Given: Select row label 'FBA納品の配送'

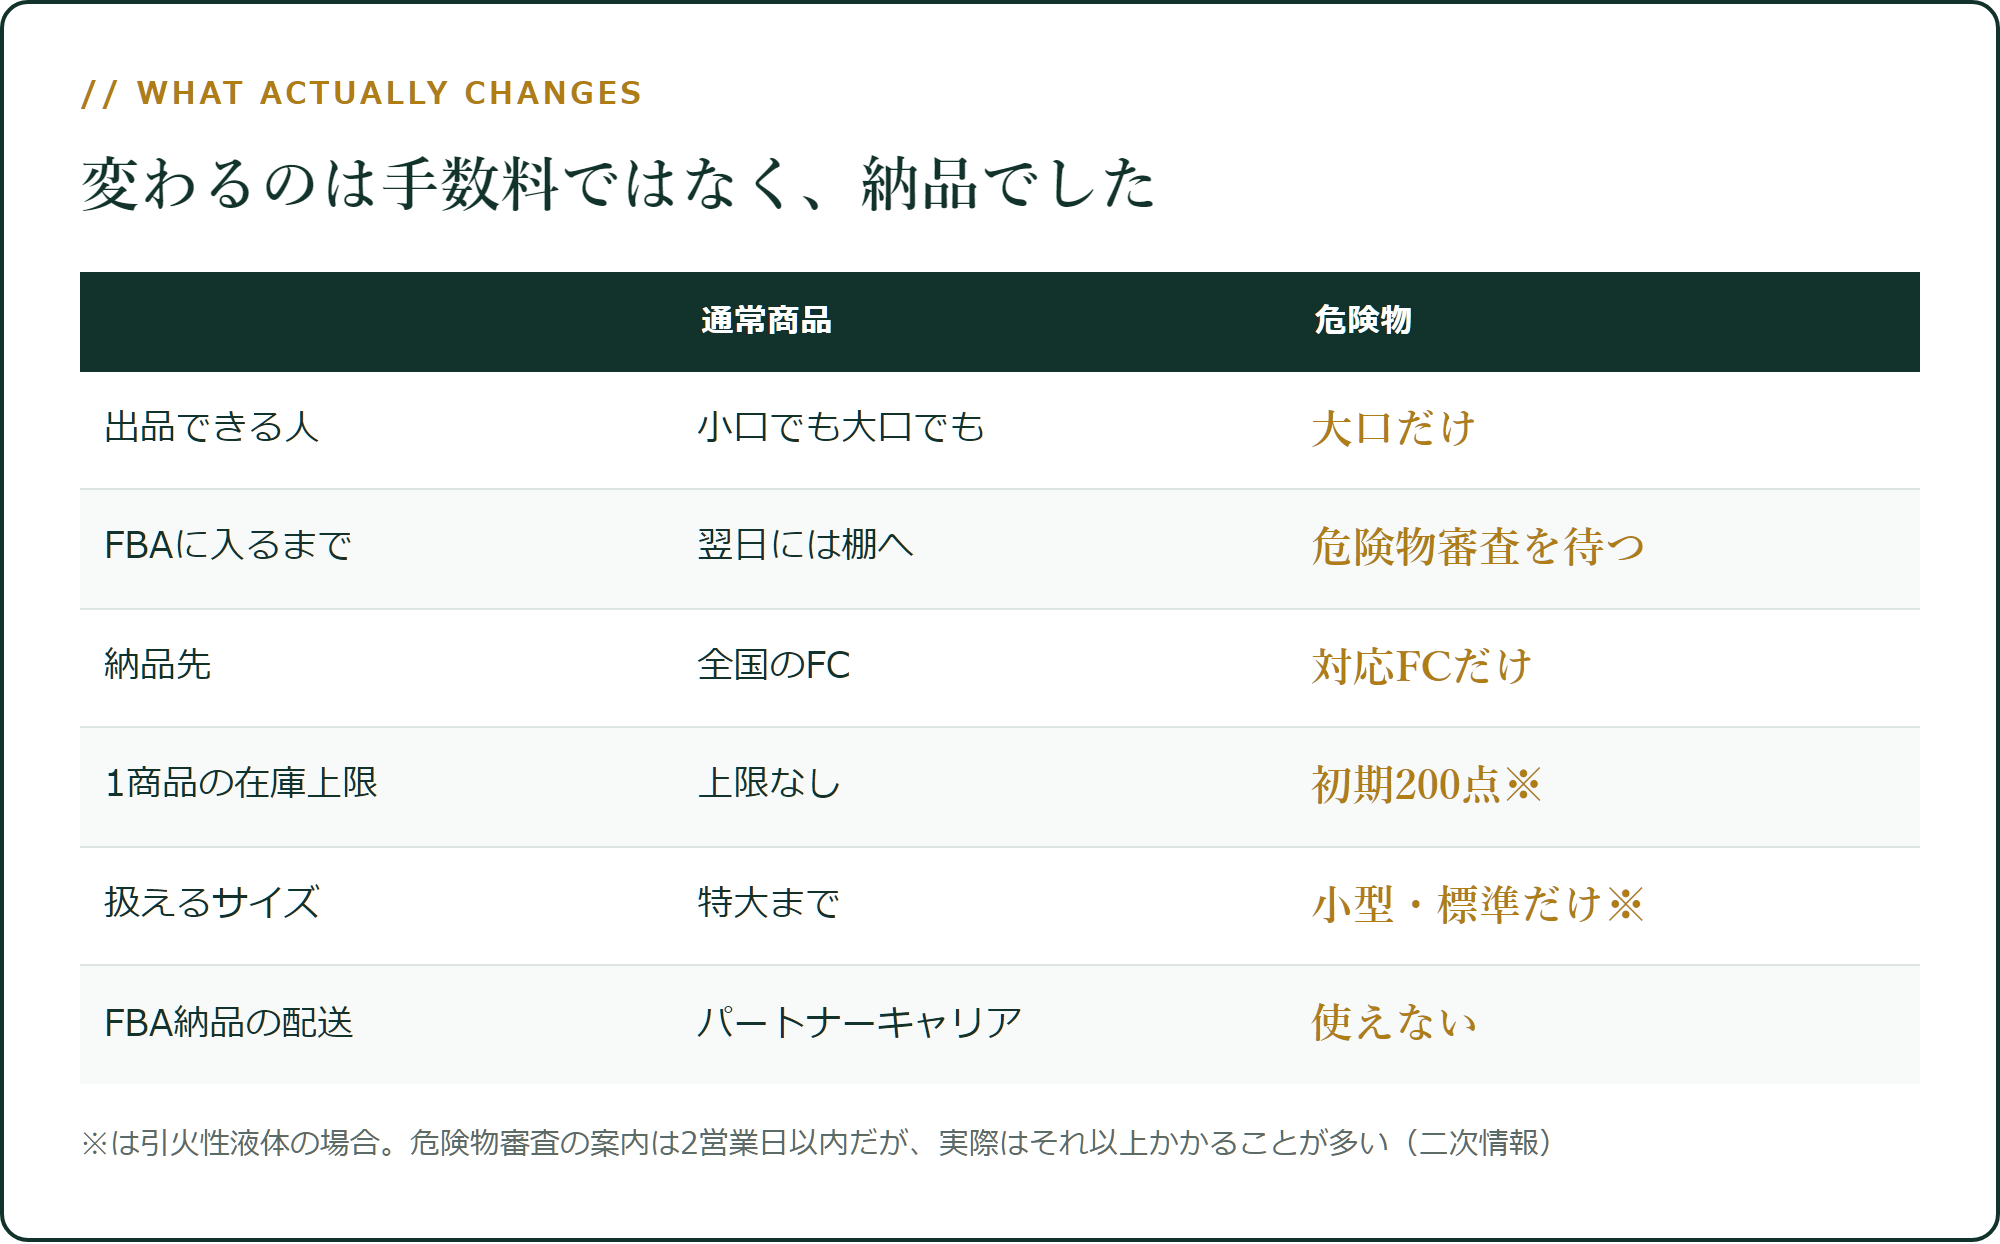Looking at the screenshot, I should click(229, 1022).
